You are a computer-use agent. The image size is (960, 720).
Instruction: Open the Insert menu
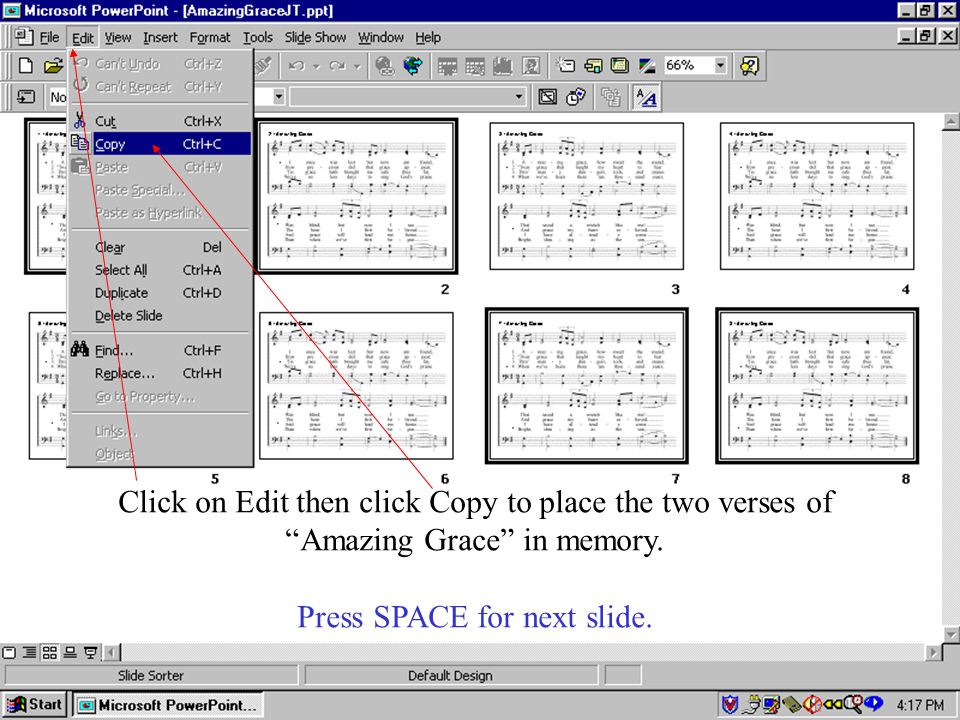click(x=160, y=37)
